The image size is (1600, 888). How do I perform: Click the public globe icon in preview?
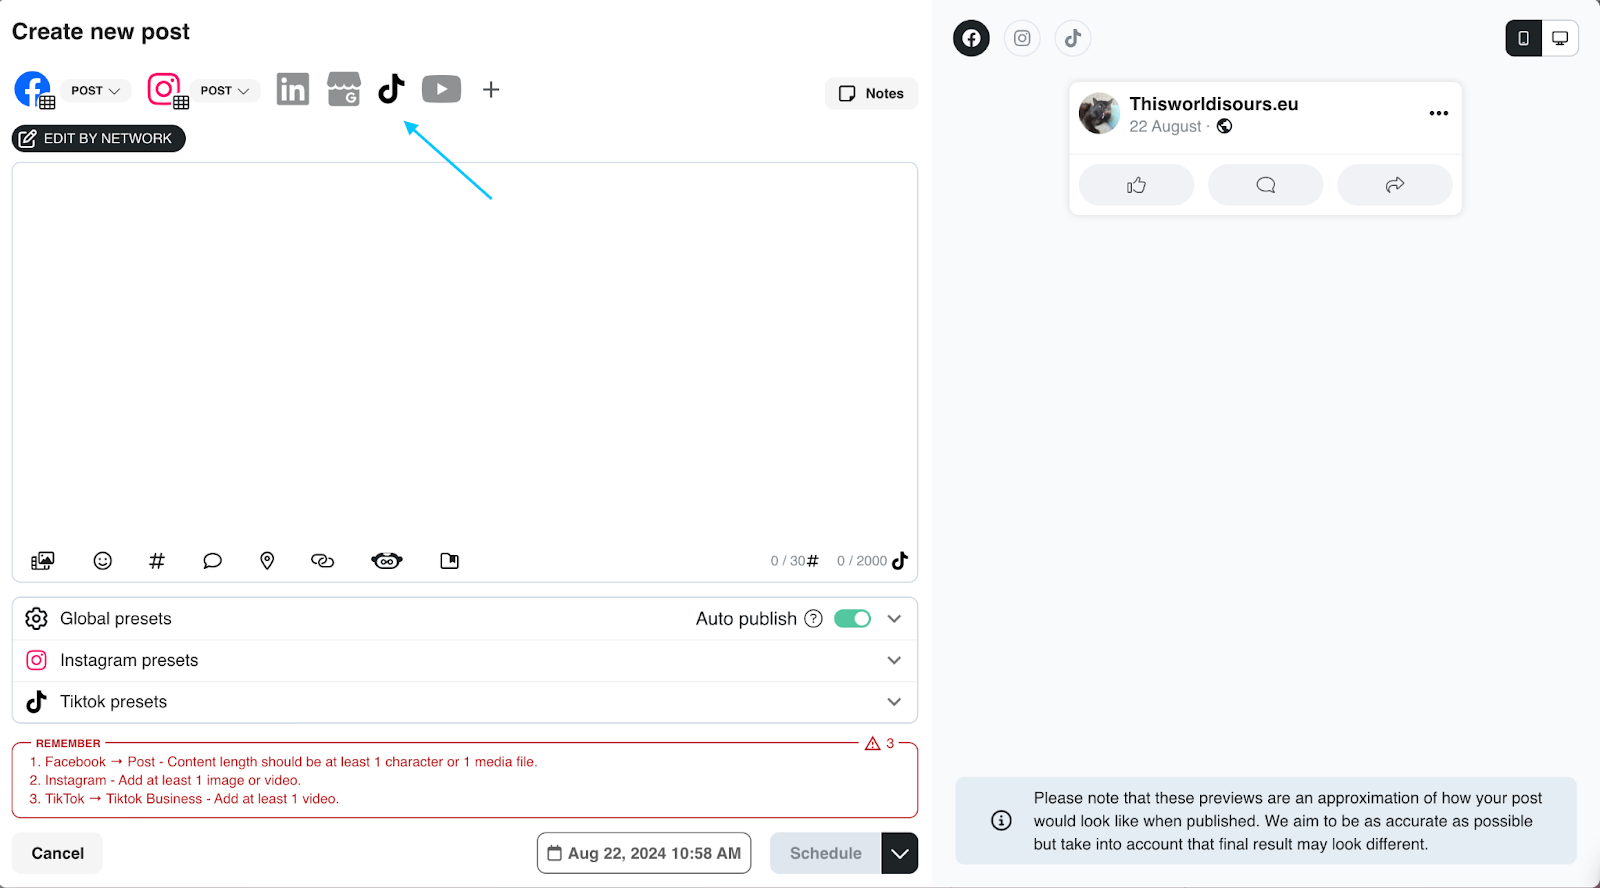point(1225,126)
